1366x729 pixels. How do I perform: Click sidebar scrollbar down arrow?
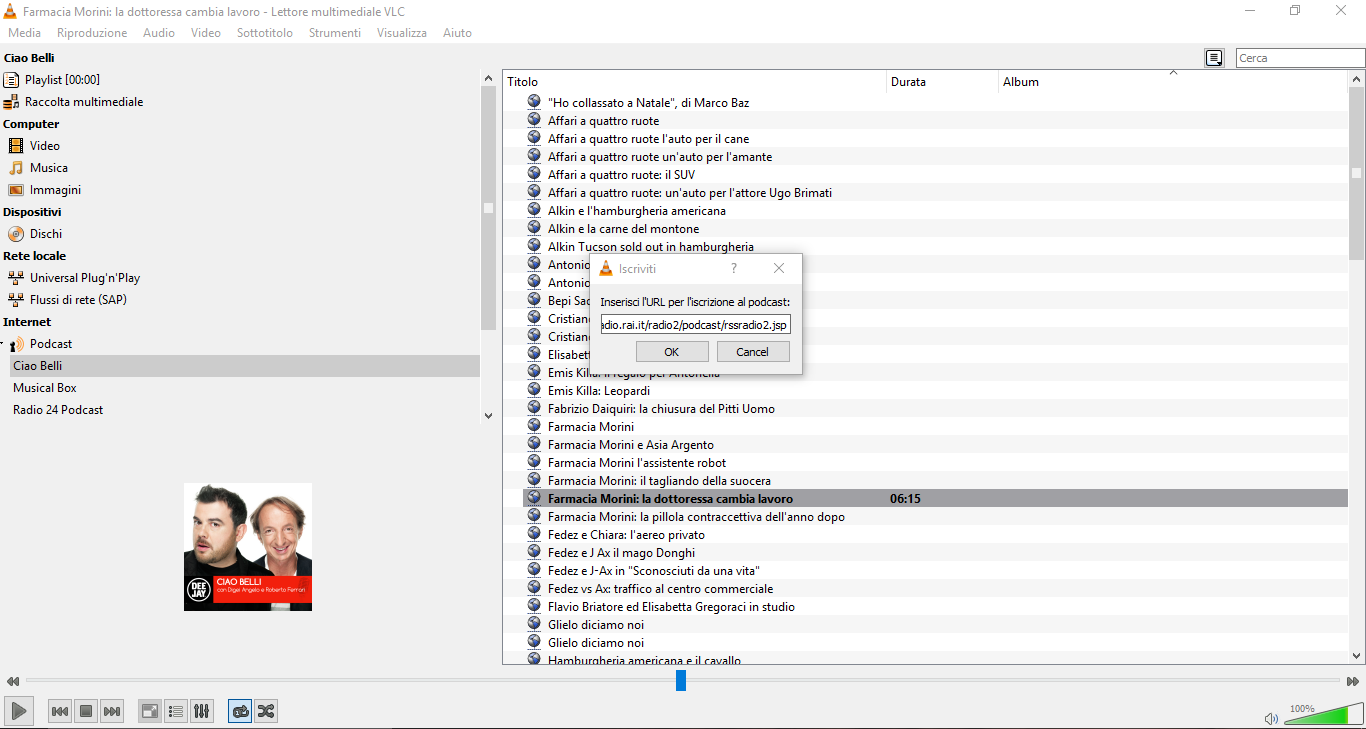pos(488,415)
